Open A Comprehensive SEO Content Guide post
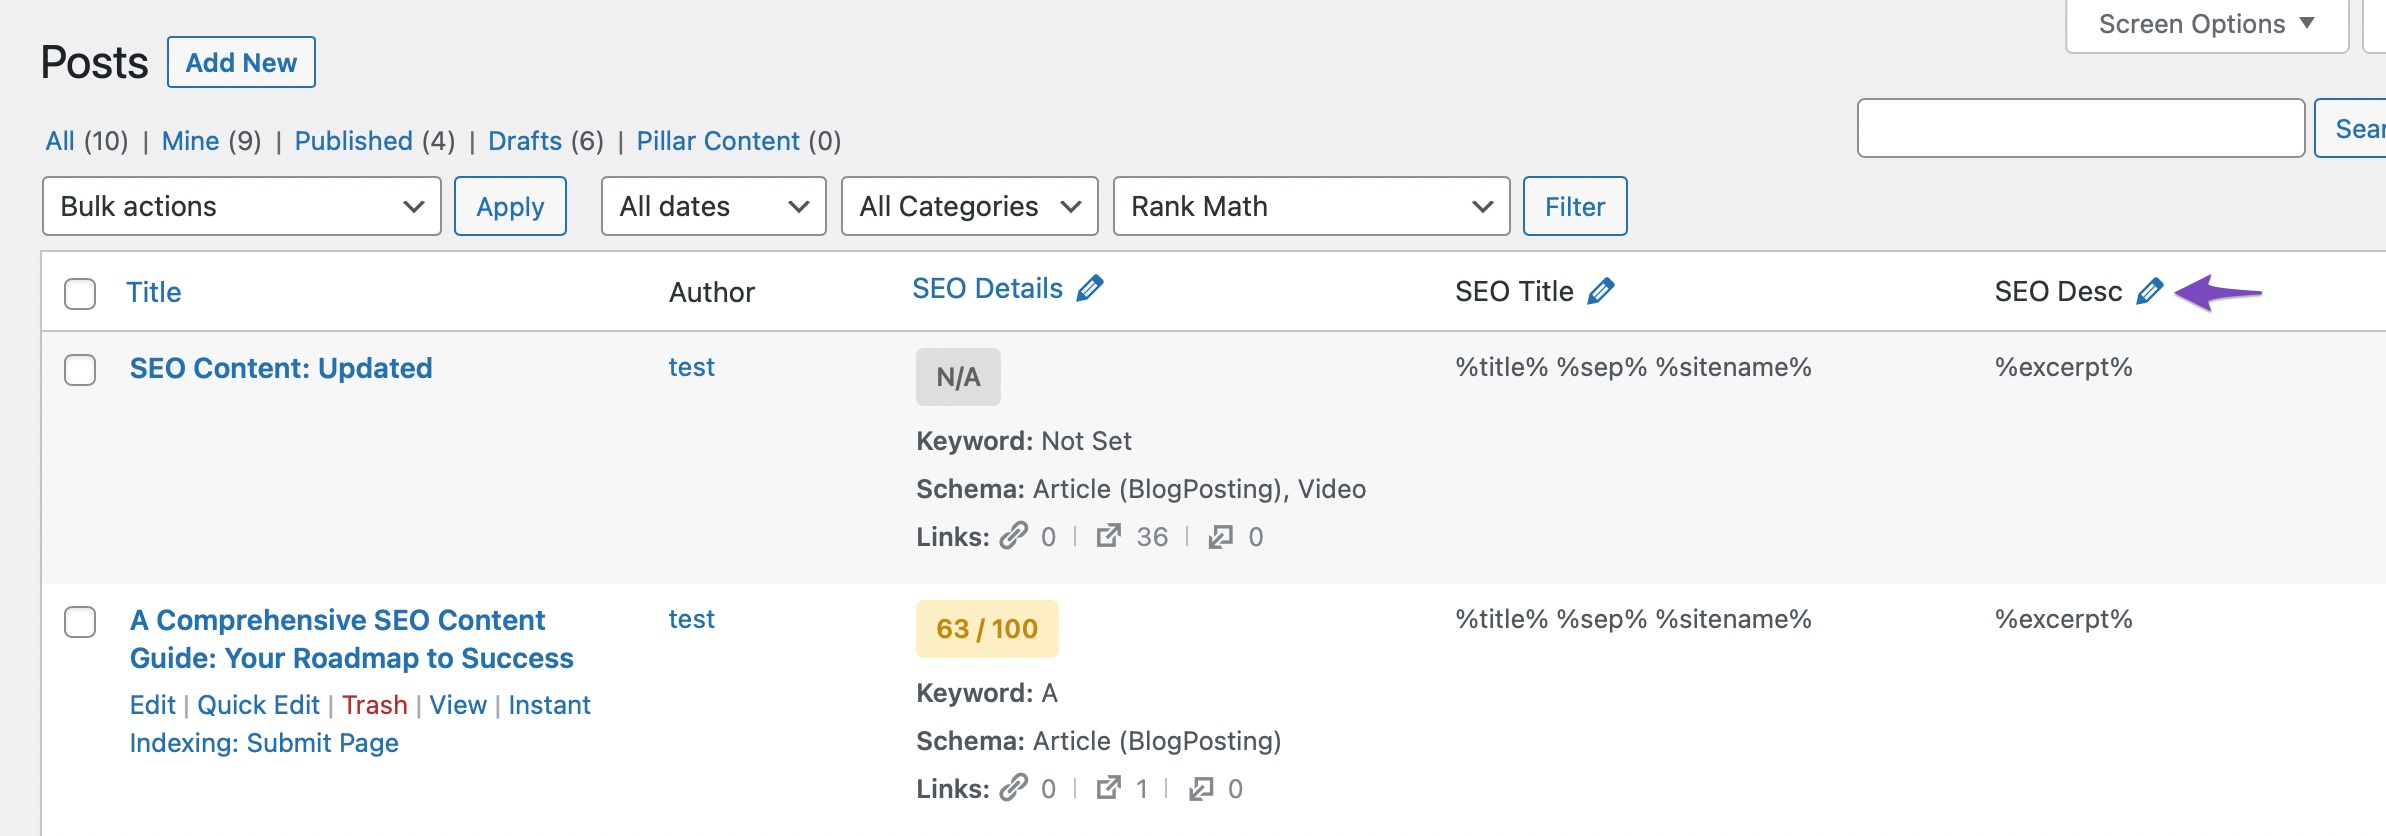Viewport: 2386px width, 836px height. [351, 639]
